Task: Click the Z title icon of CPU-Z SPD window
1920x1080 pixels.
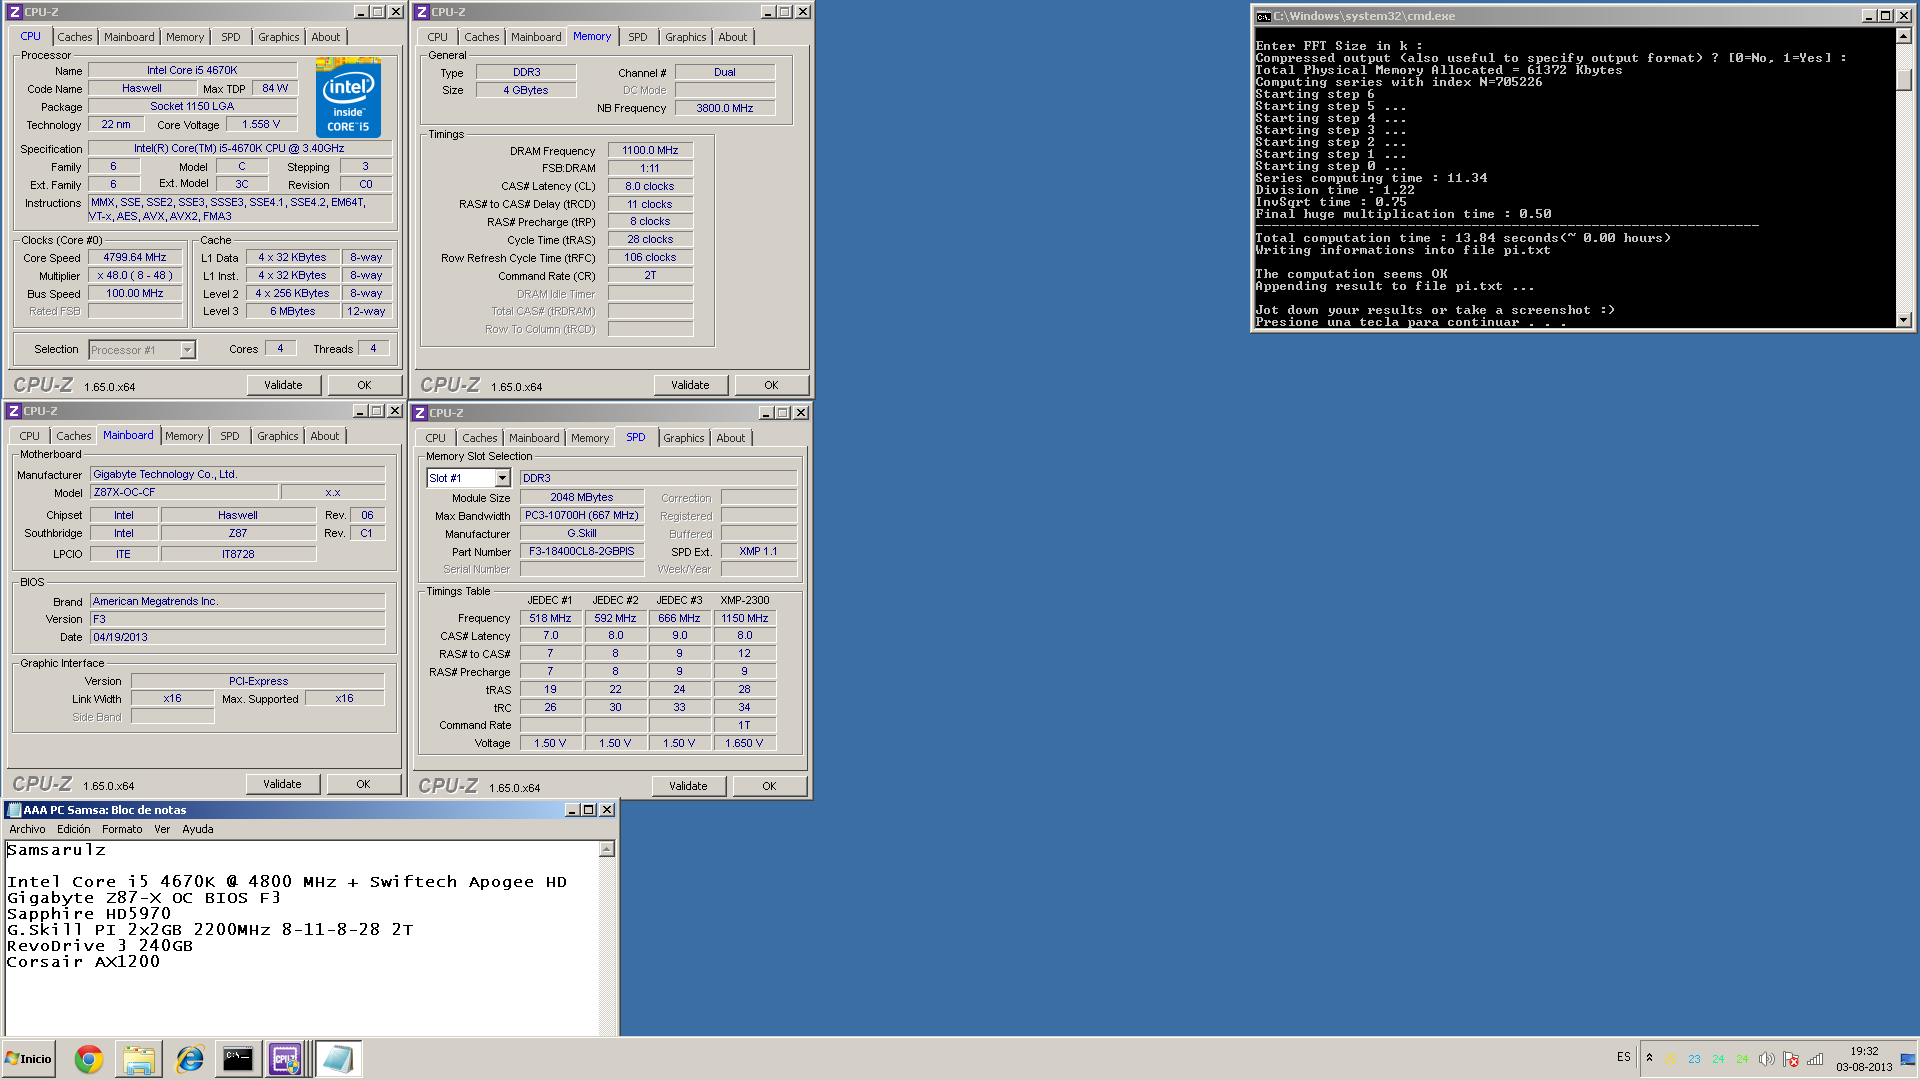Action: pyautogui.click(x=420, y=413)
